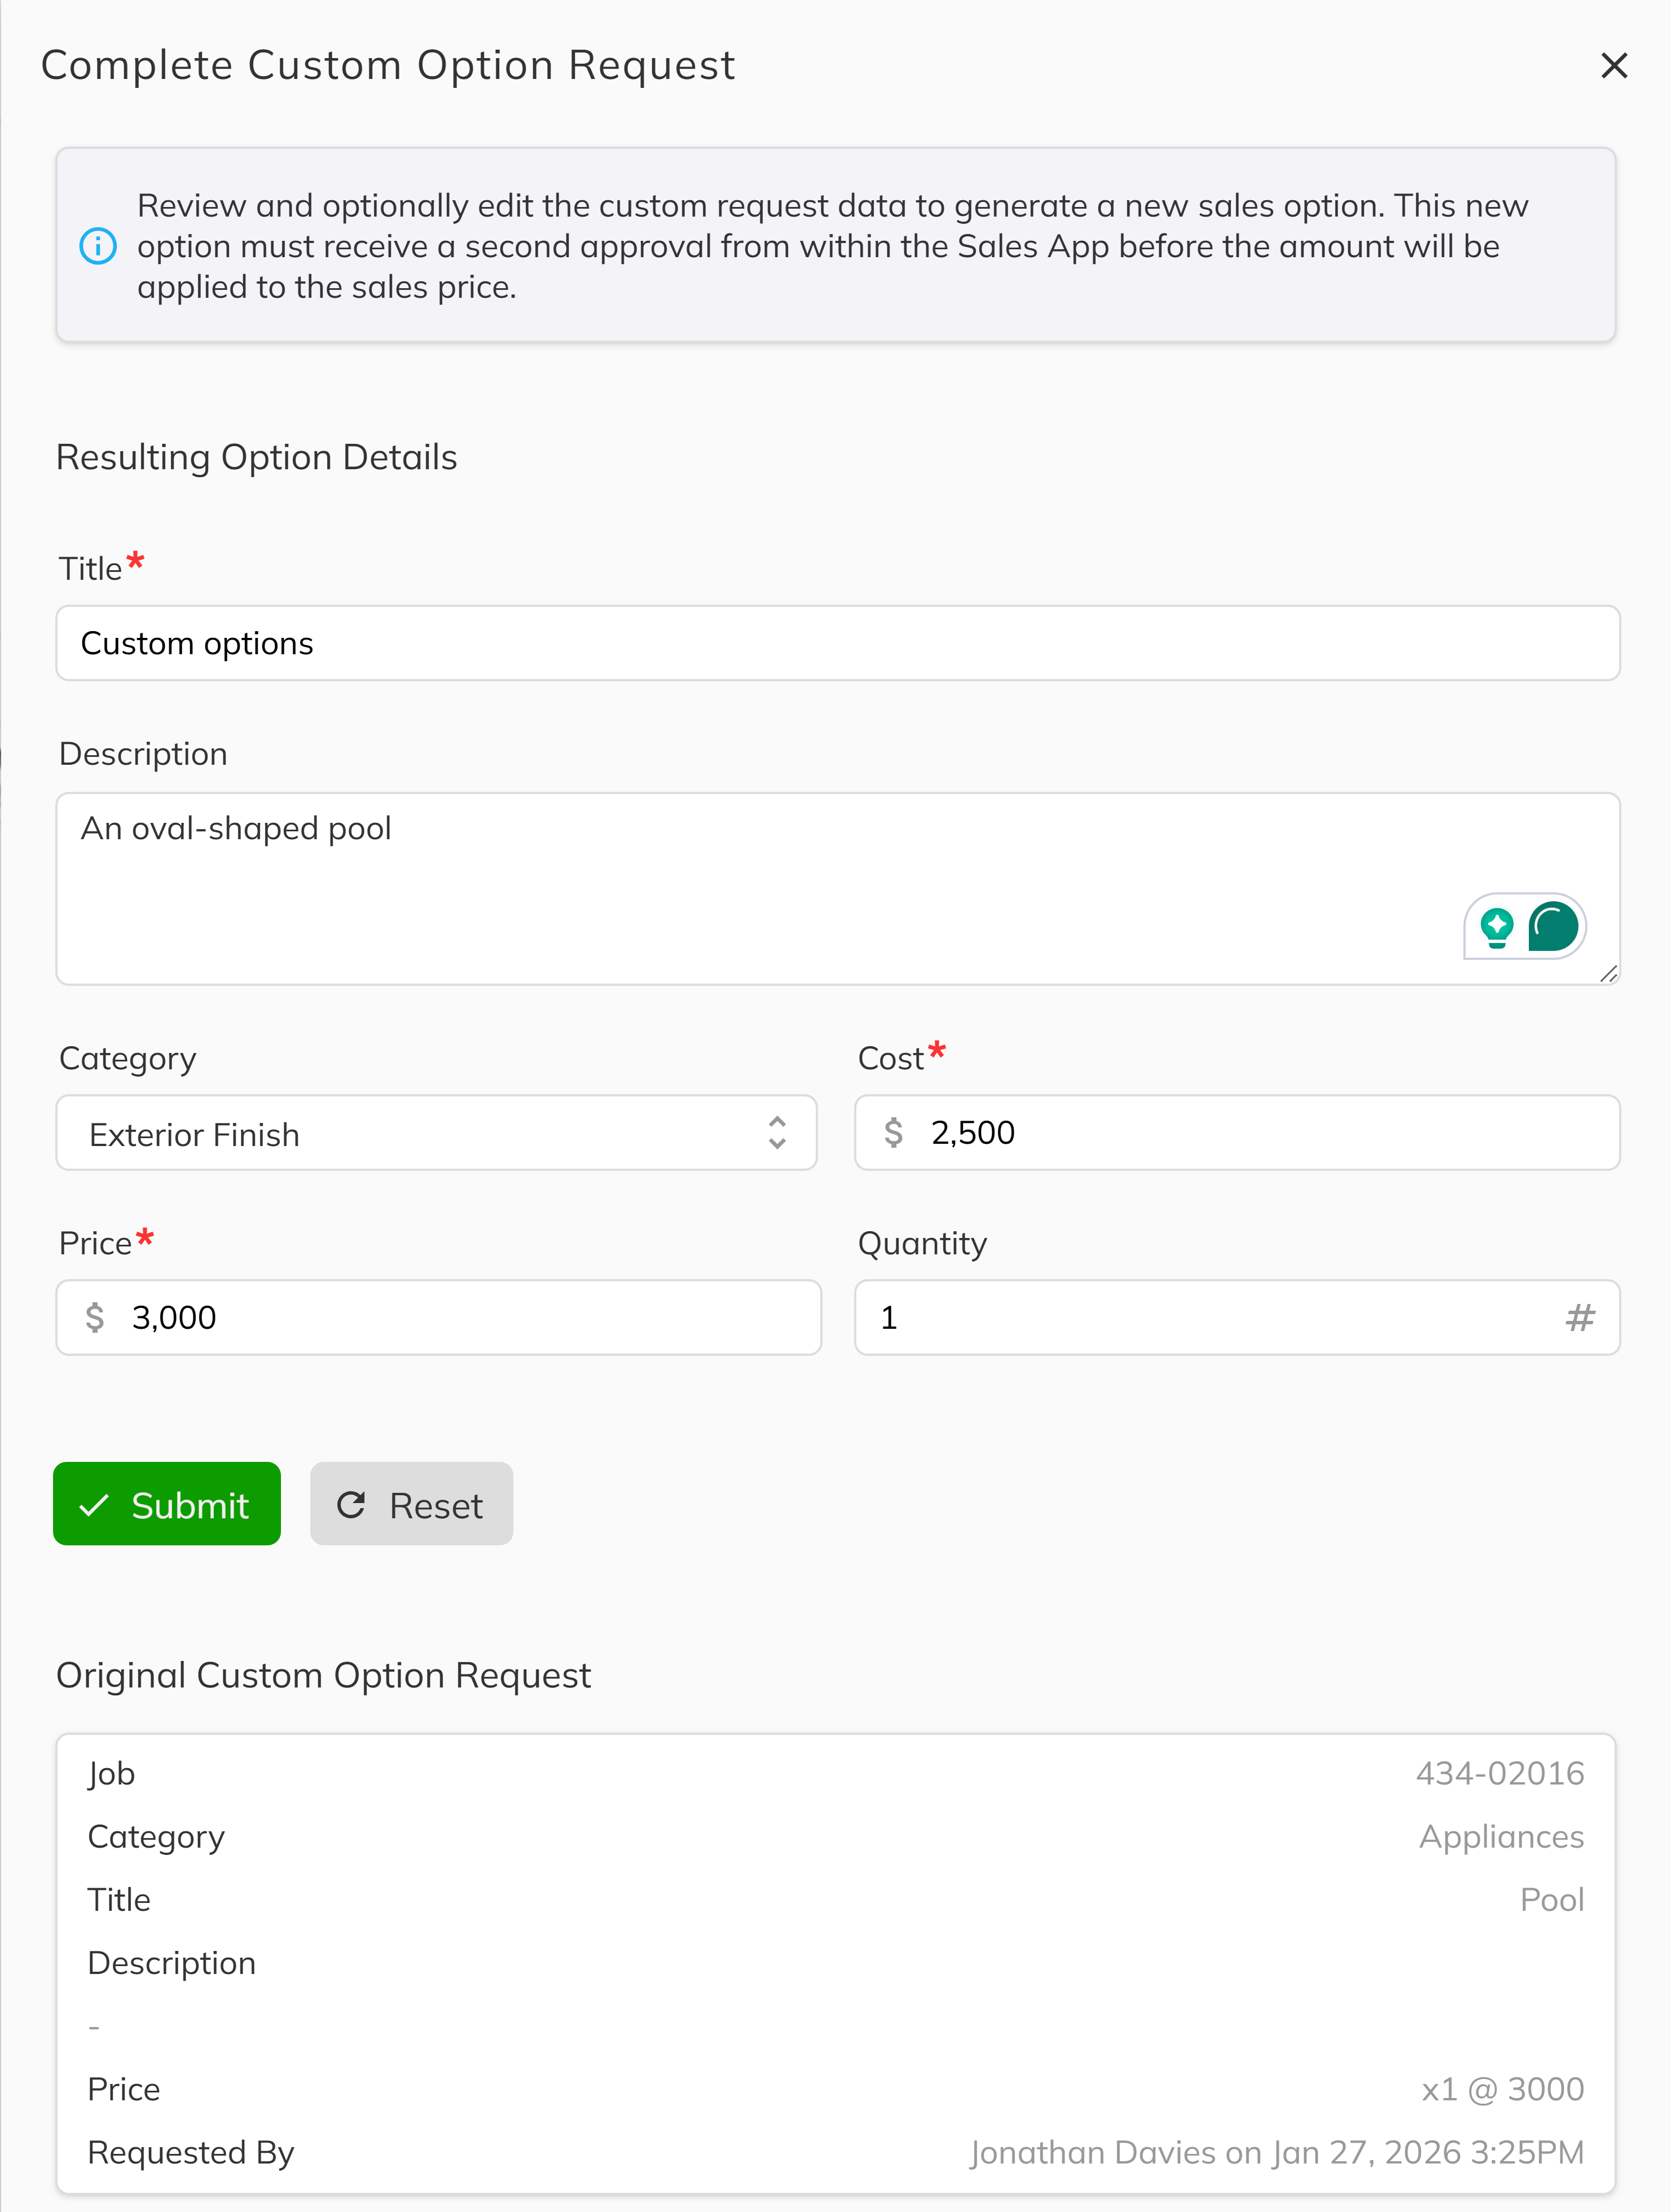Edit the Title field containing Custom options

click(x=837, y=643)
